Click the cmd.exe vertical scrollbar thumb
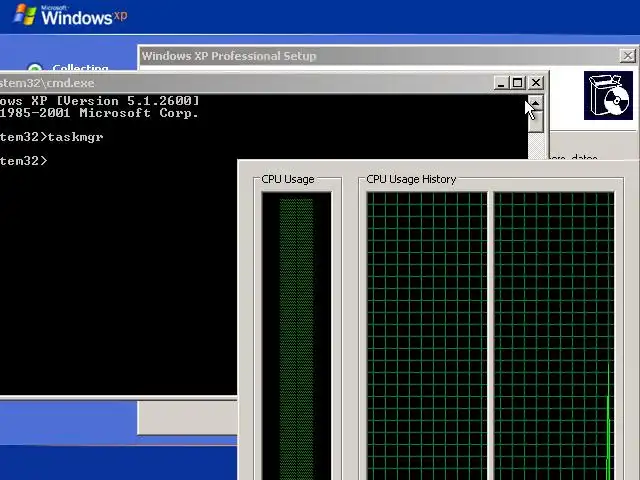 (536, 122)
